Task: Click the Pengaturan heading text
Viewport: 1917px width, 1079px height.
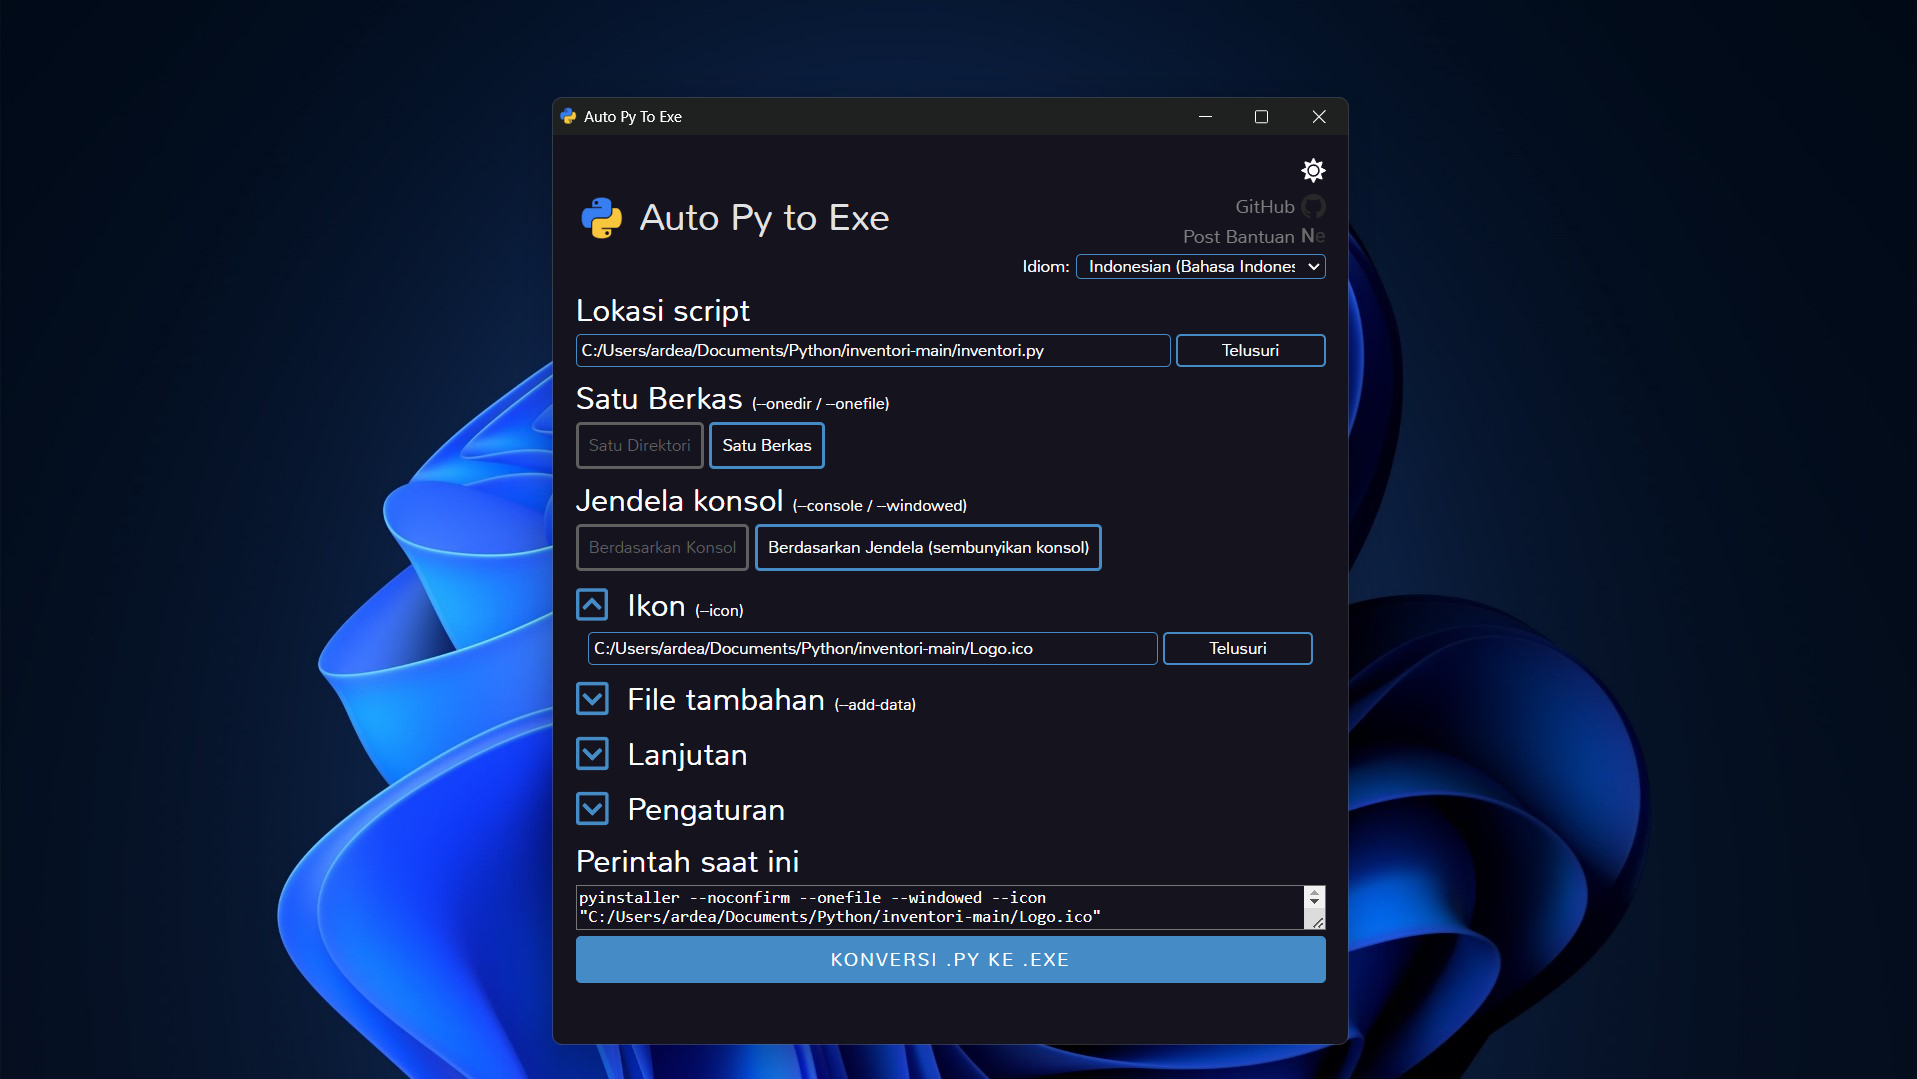Action: 706,810
